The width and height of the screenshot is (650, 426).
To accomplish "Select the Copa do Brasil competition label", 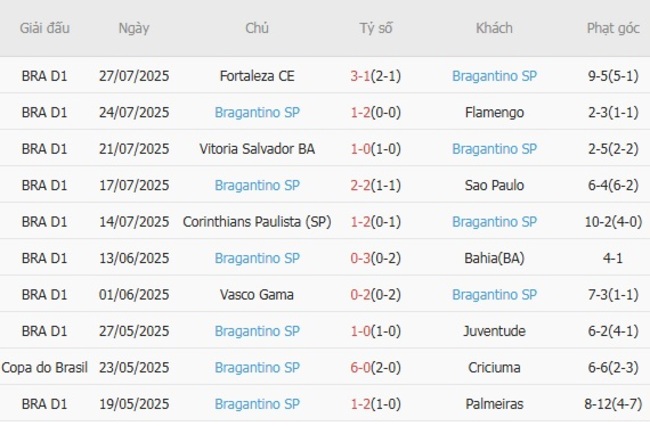I will [45, 367].
